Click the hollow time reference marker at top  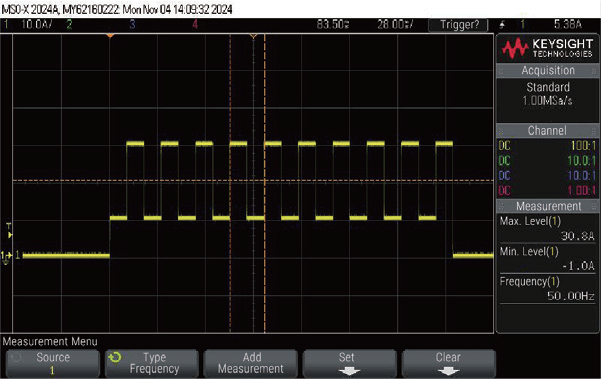coord(253,36)
